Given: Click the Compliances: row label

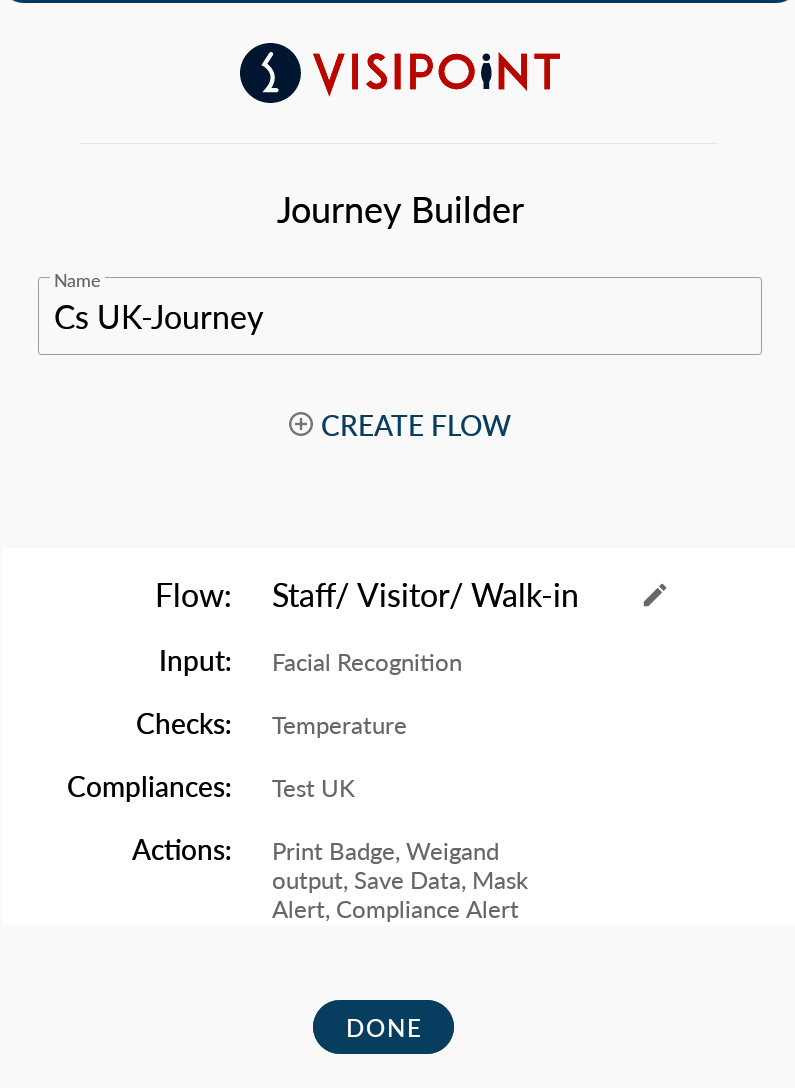Looking at the screenshot, I should coord(149,788).
